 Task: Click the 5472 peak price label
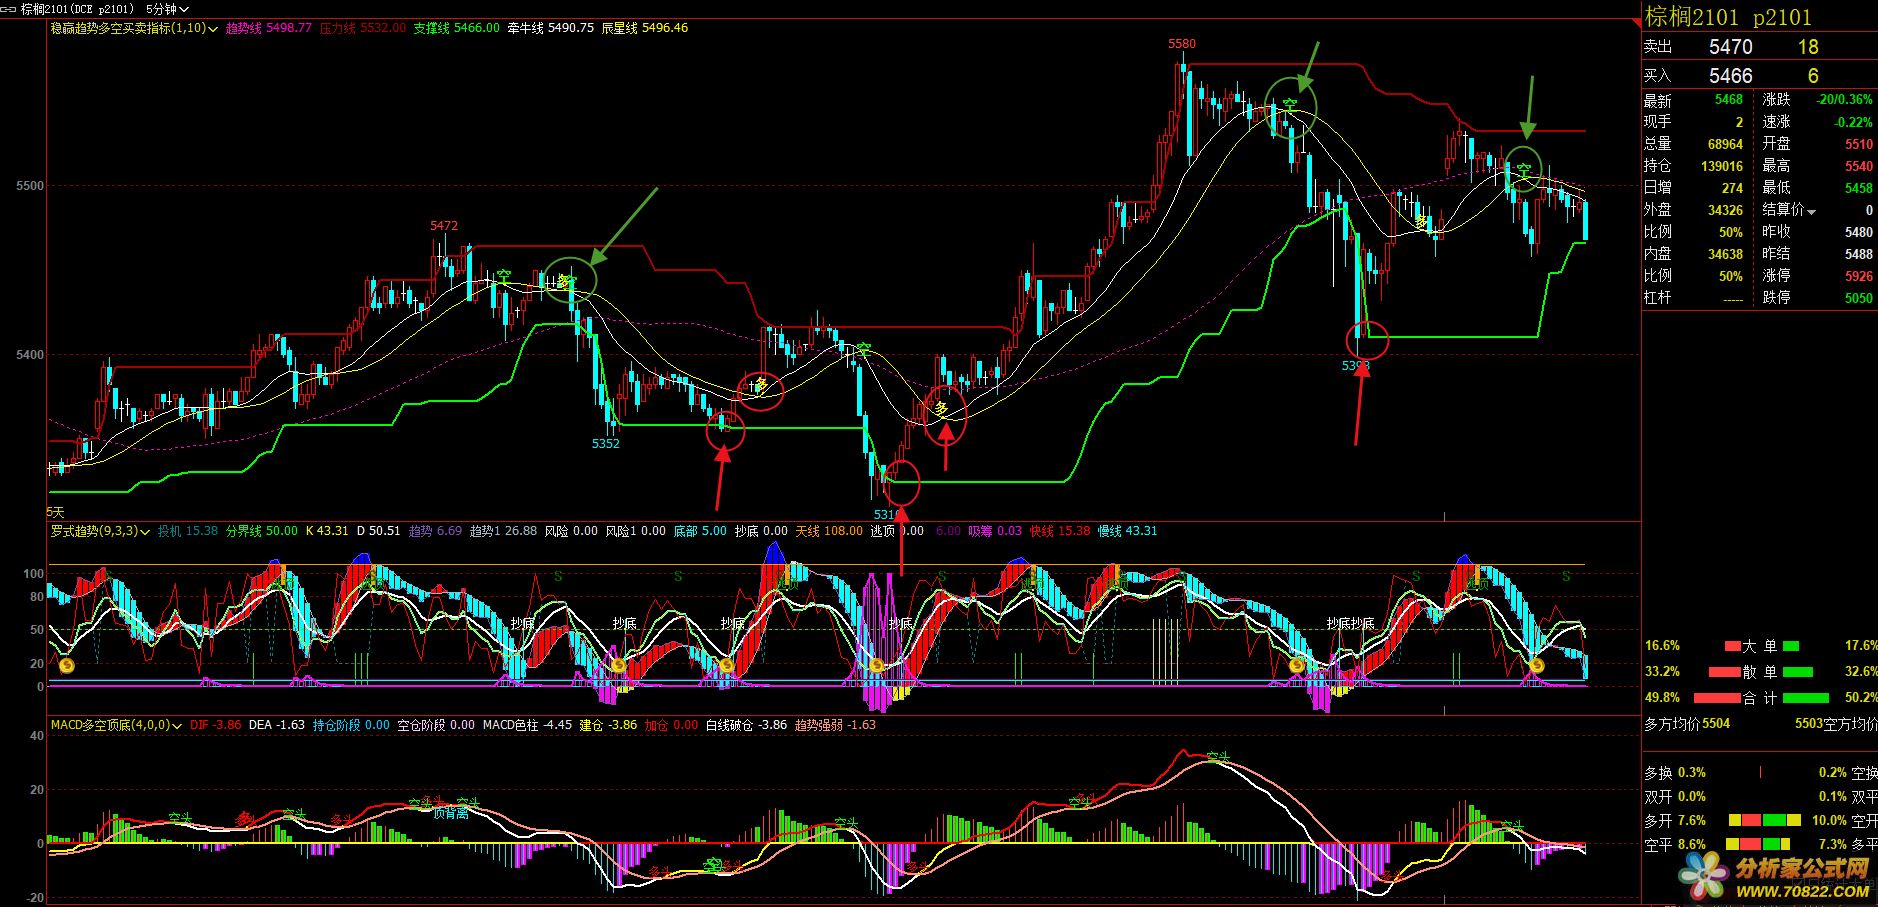pyautogui.click(x=444, y=226)
